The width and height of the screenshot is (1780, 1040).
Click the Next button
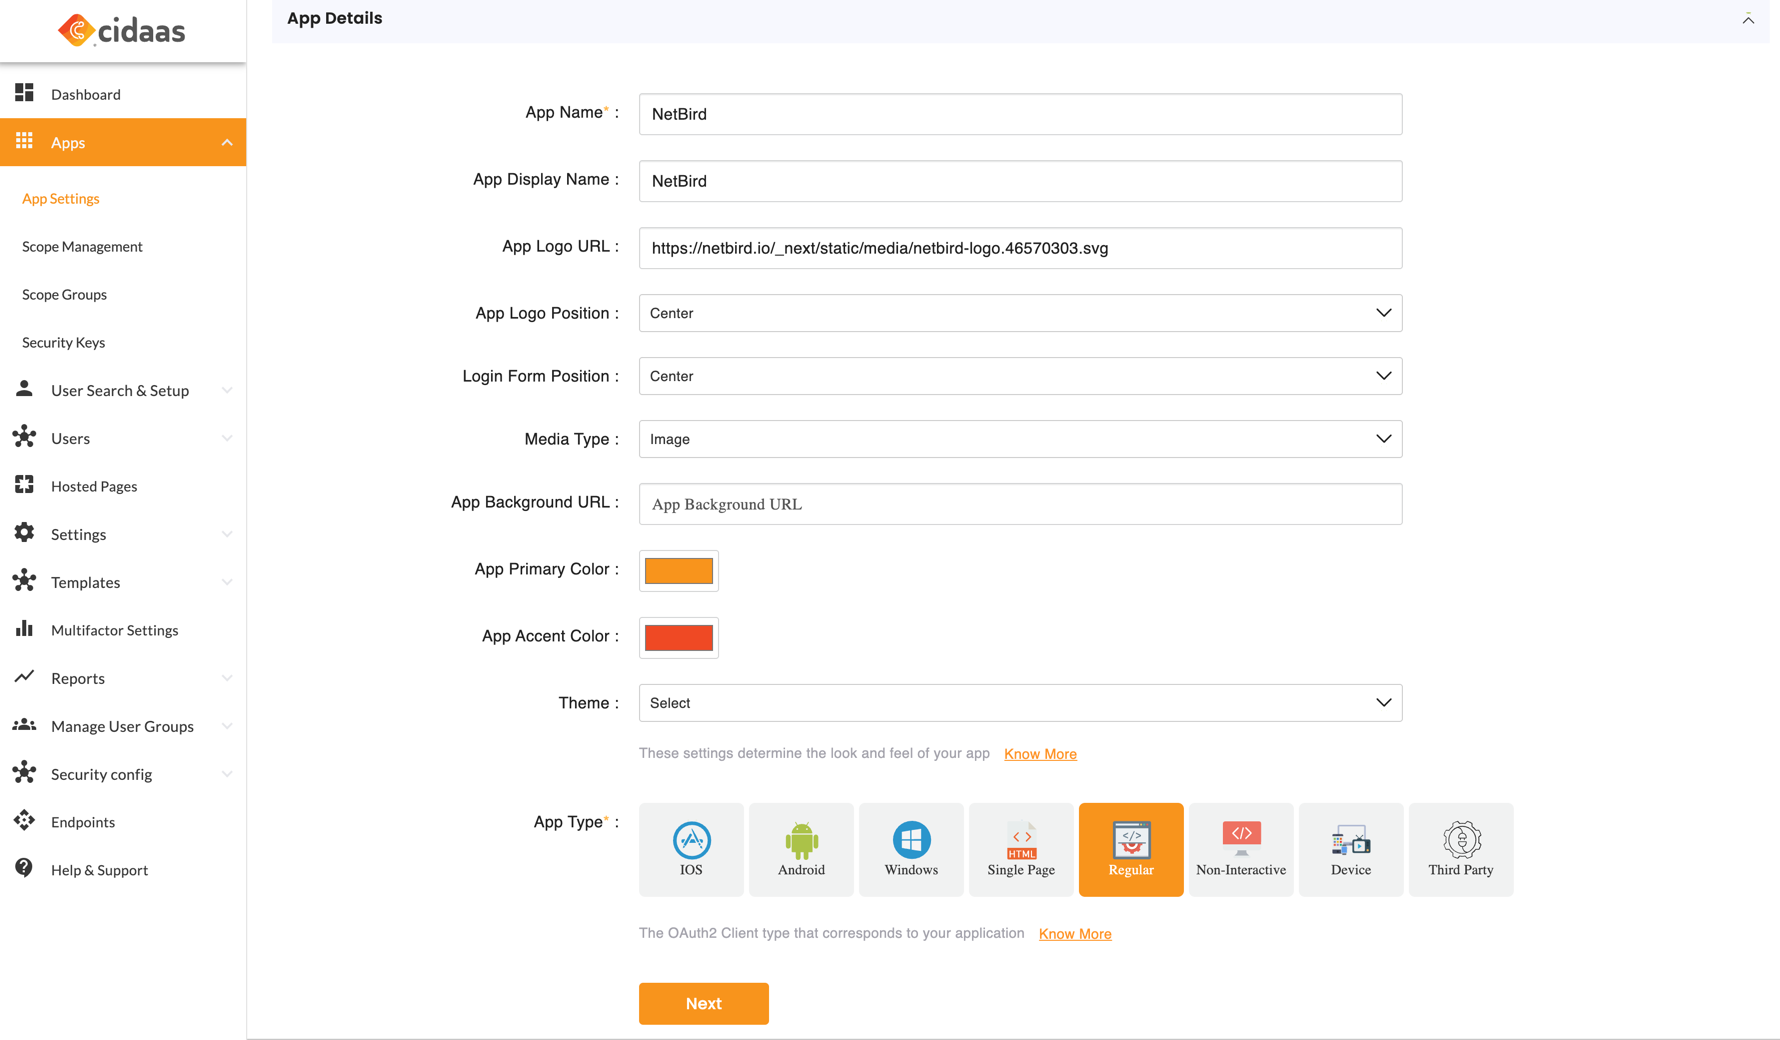pos(703,1003)
